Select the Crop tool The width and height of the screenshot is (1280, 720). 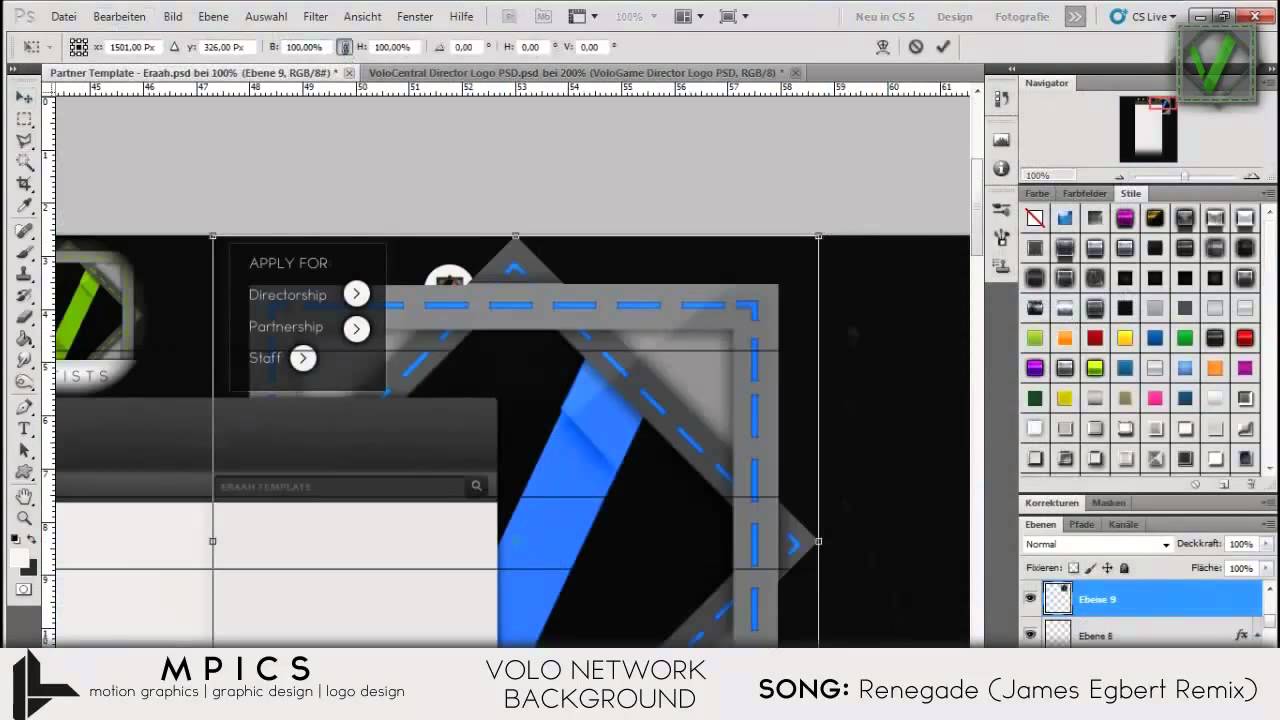tap(24, 184)
